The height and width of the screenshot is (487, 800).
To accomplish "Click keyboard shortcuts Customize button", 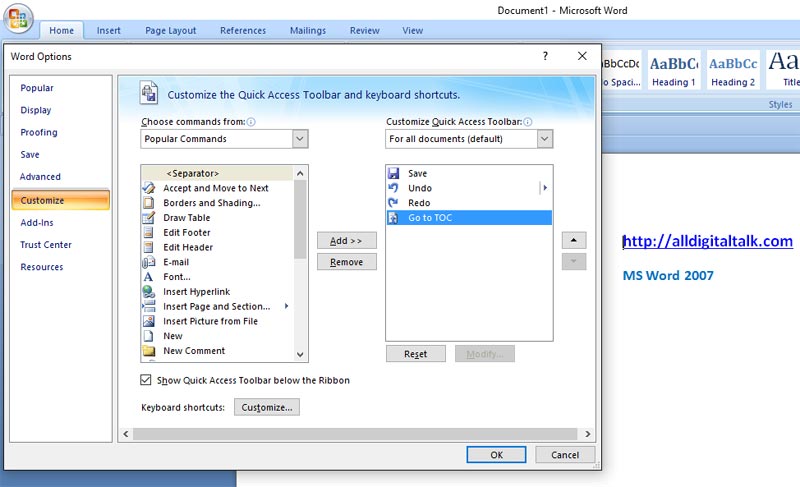I will click(x=267, y=407).
